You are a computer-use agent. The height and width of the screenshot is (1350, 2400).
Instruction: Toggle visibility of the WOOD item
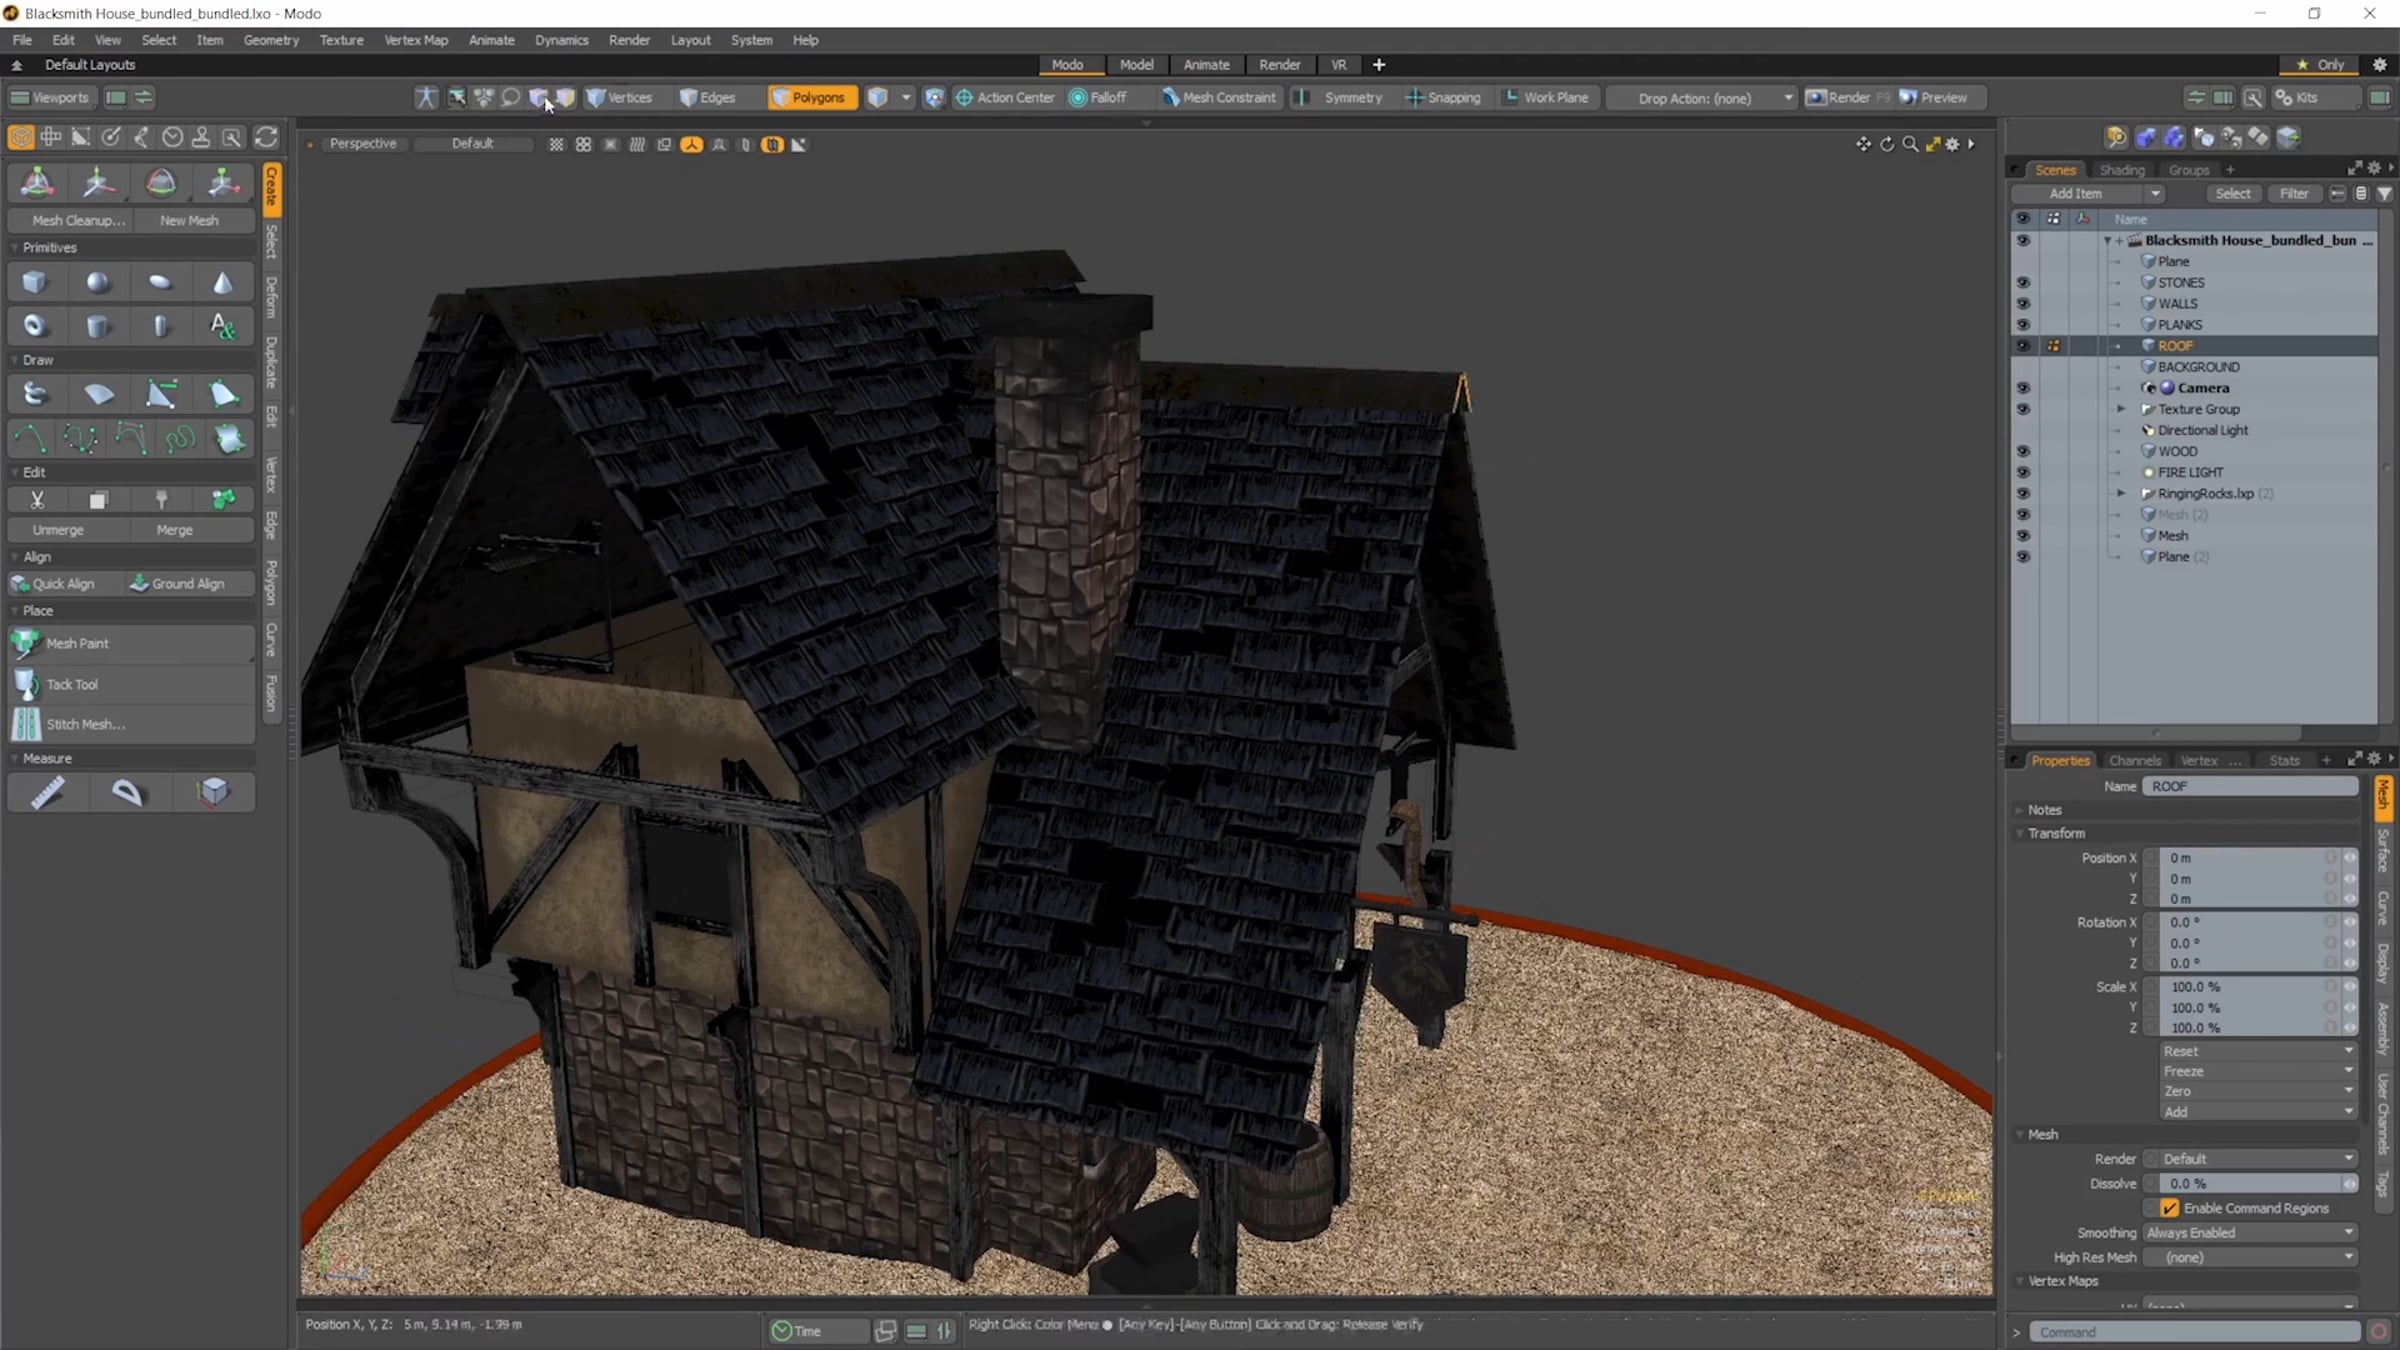2023,451
